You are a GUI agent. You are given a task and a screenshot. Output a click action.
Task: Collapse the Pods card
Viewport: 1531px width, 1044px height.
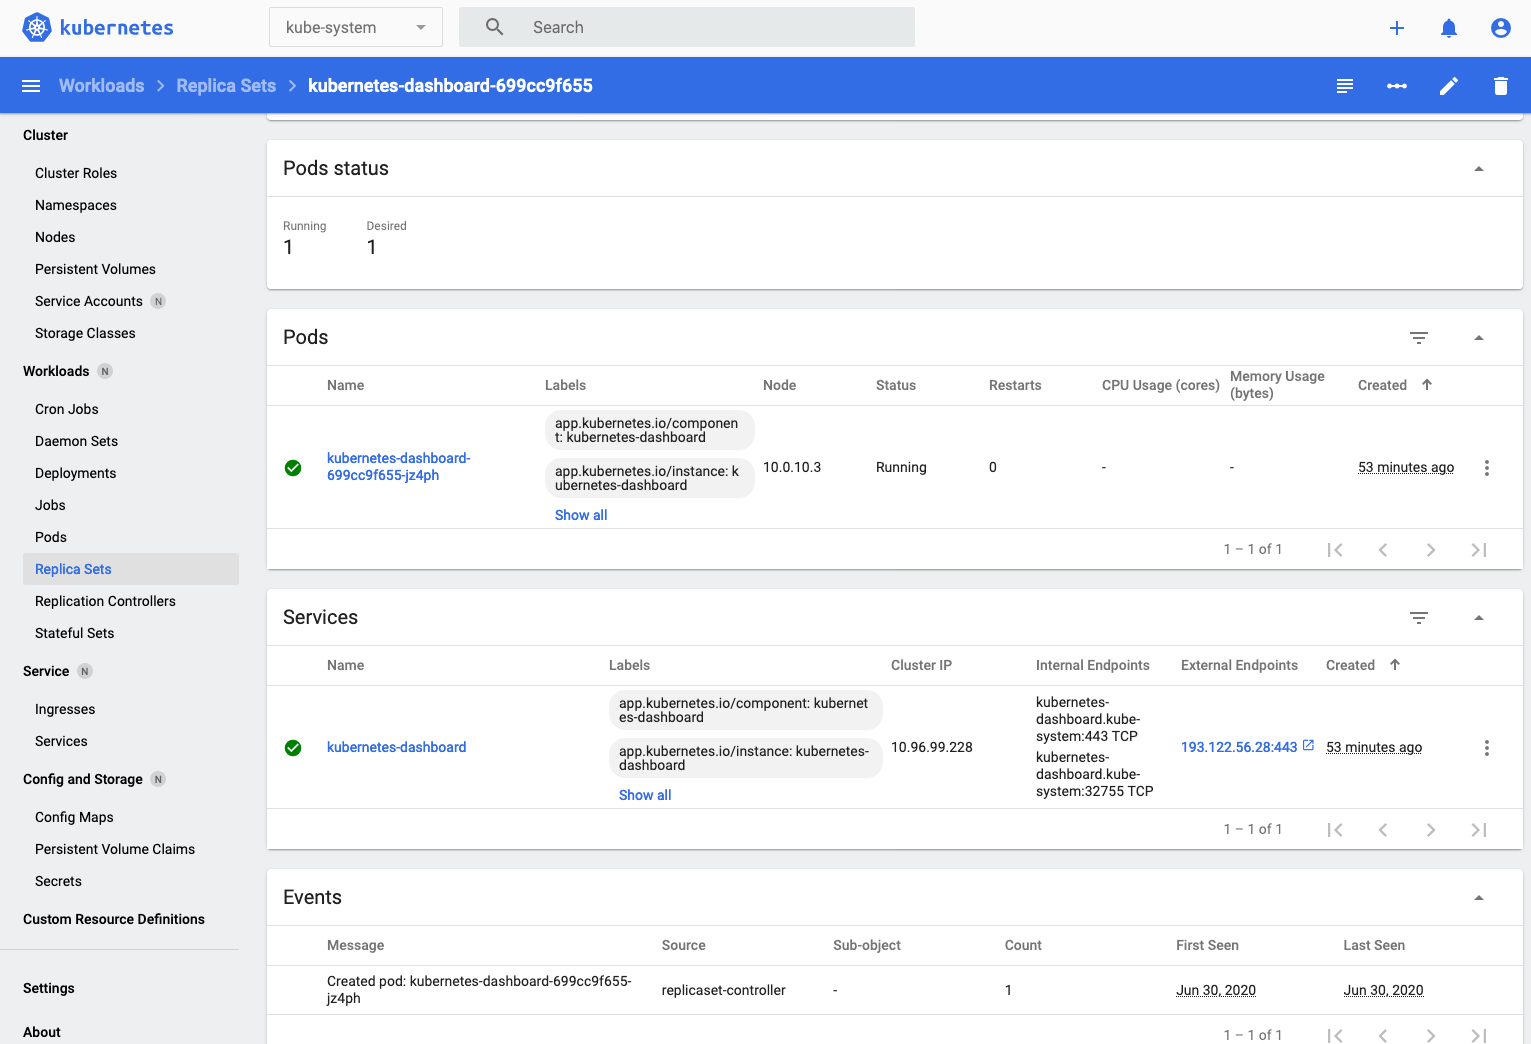pyautogui.click(x=1479, y=338)
